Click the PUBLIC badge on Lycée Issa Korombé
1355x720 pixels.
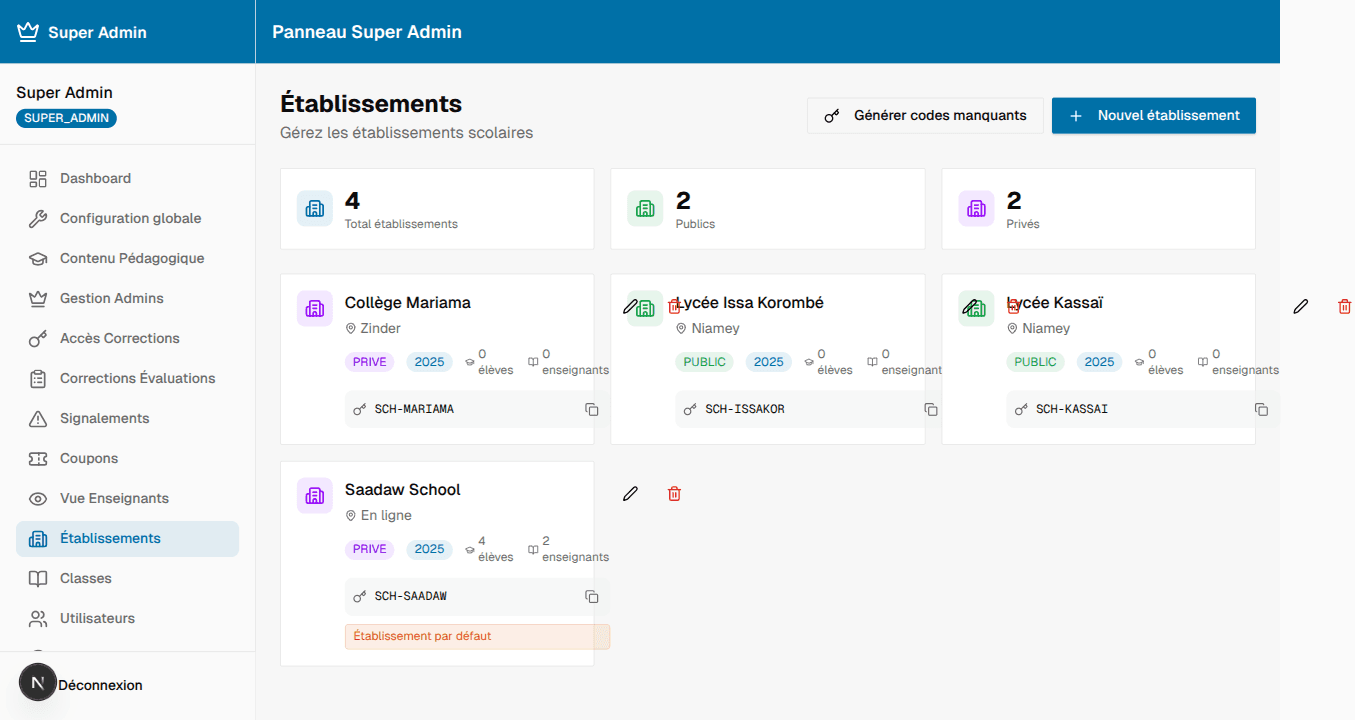(704, 362)
